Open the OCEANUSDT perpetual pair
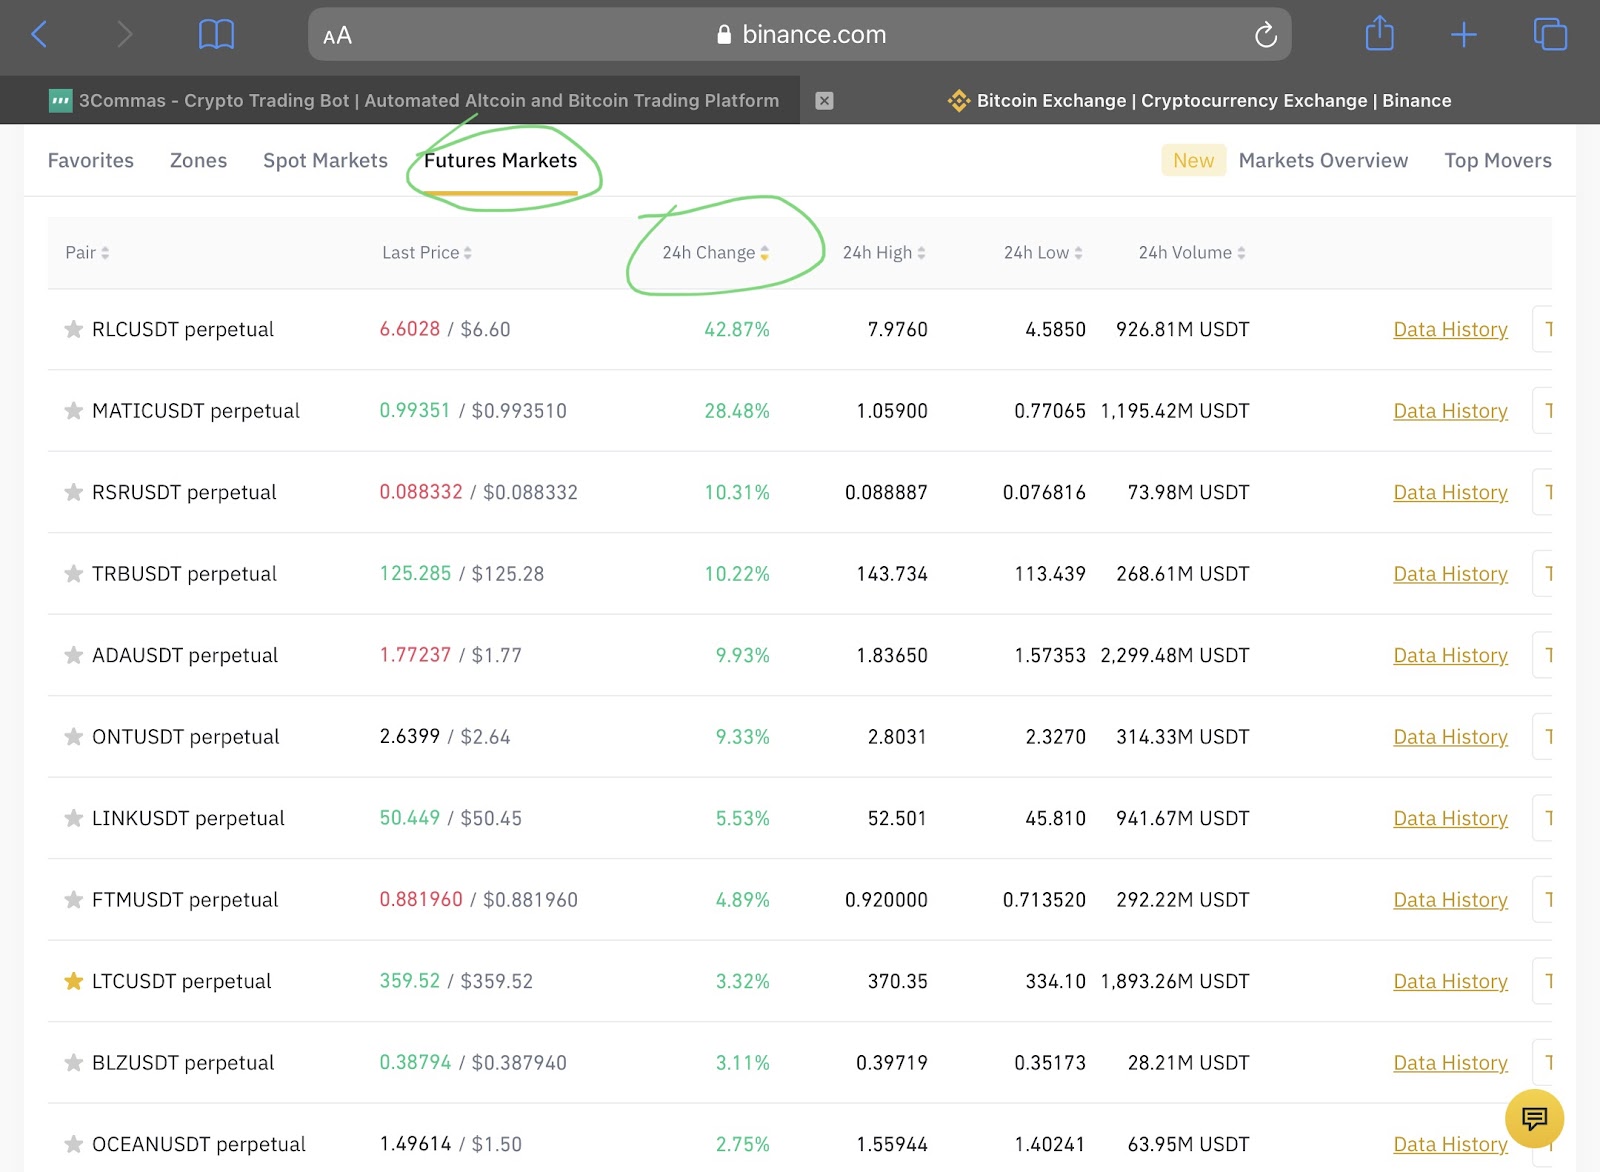This screenshot has height=1172, width=1600. (199, 1144)
